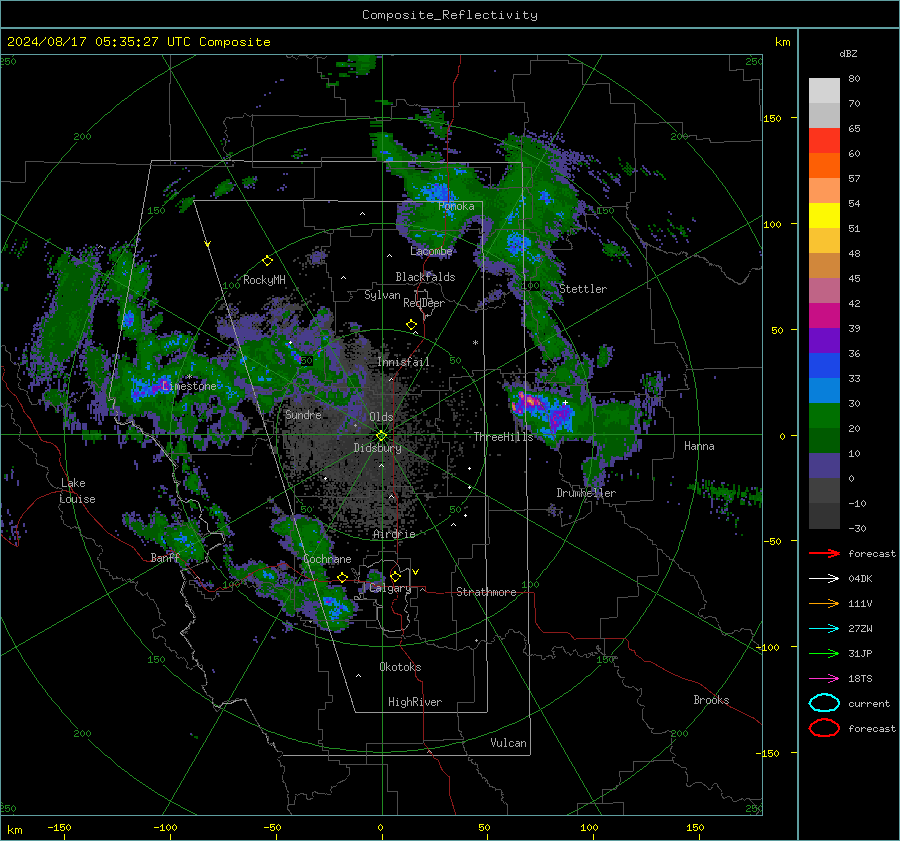The height and width of the screenshot is (841, 900).
Task: Click the Vulcan label
Action: (509, 743)
